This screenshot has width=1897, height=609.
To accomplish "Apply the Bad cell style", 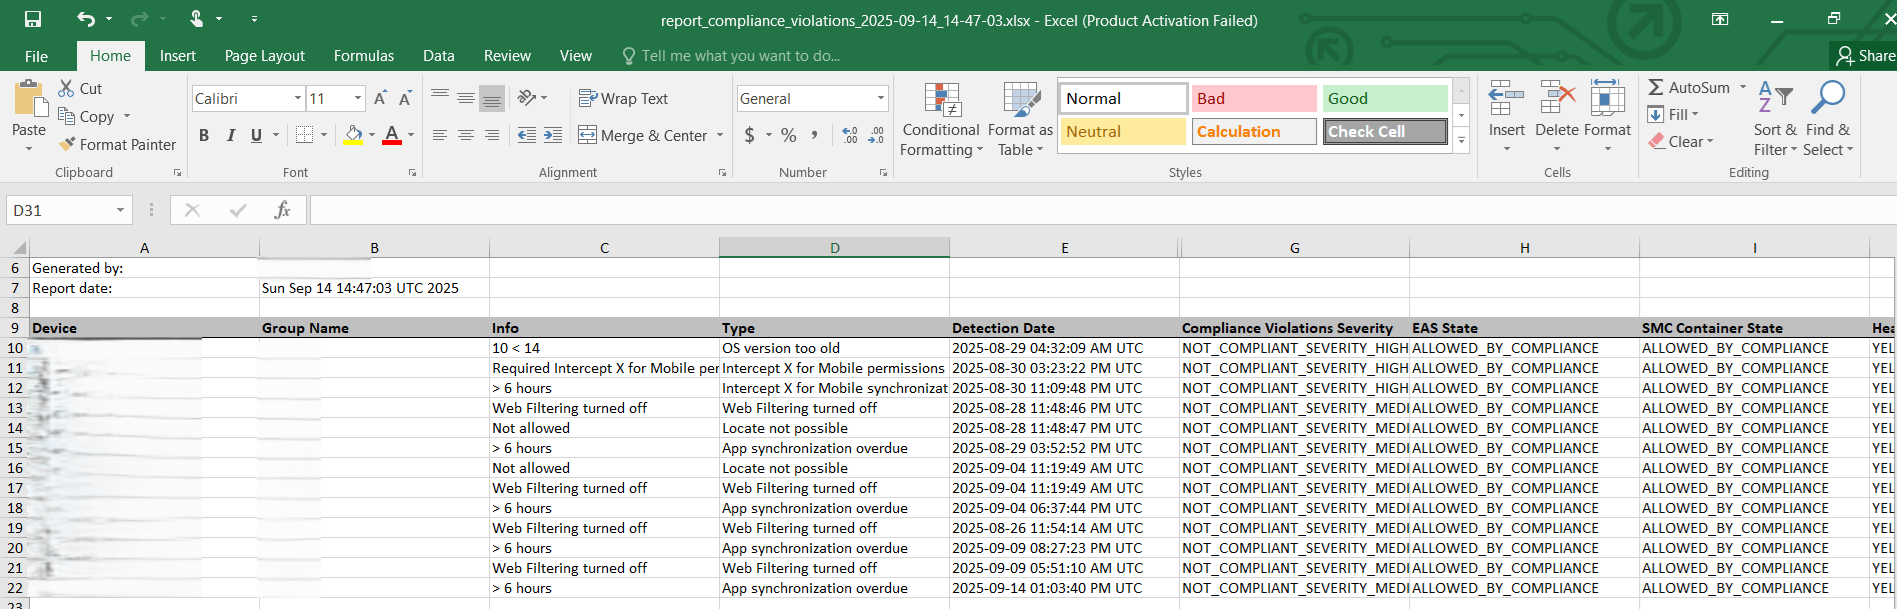I will pos(1254,98).
